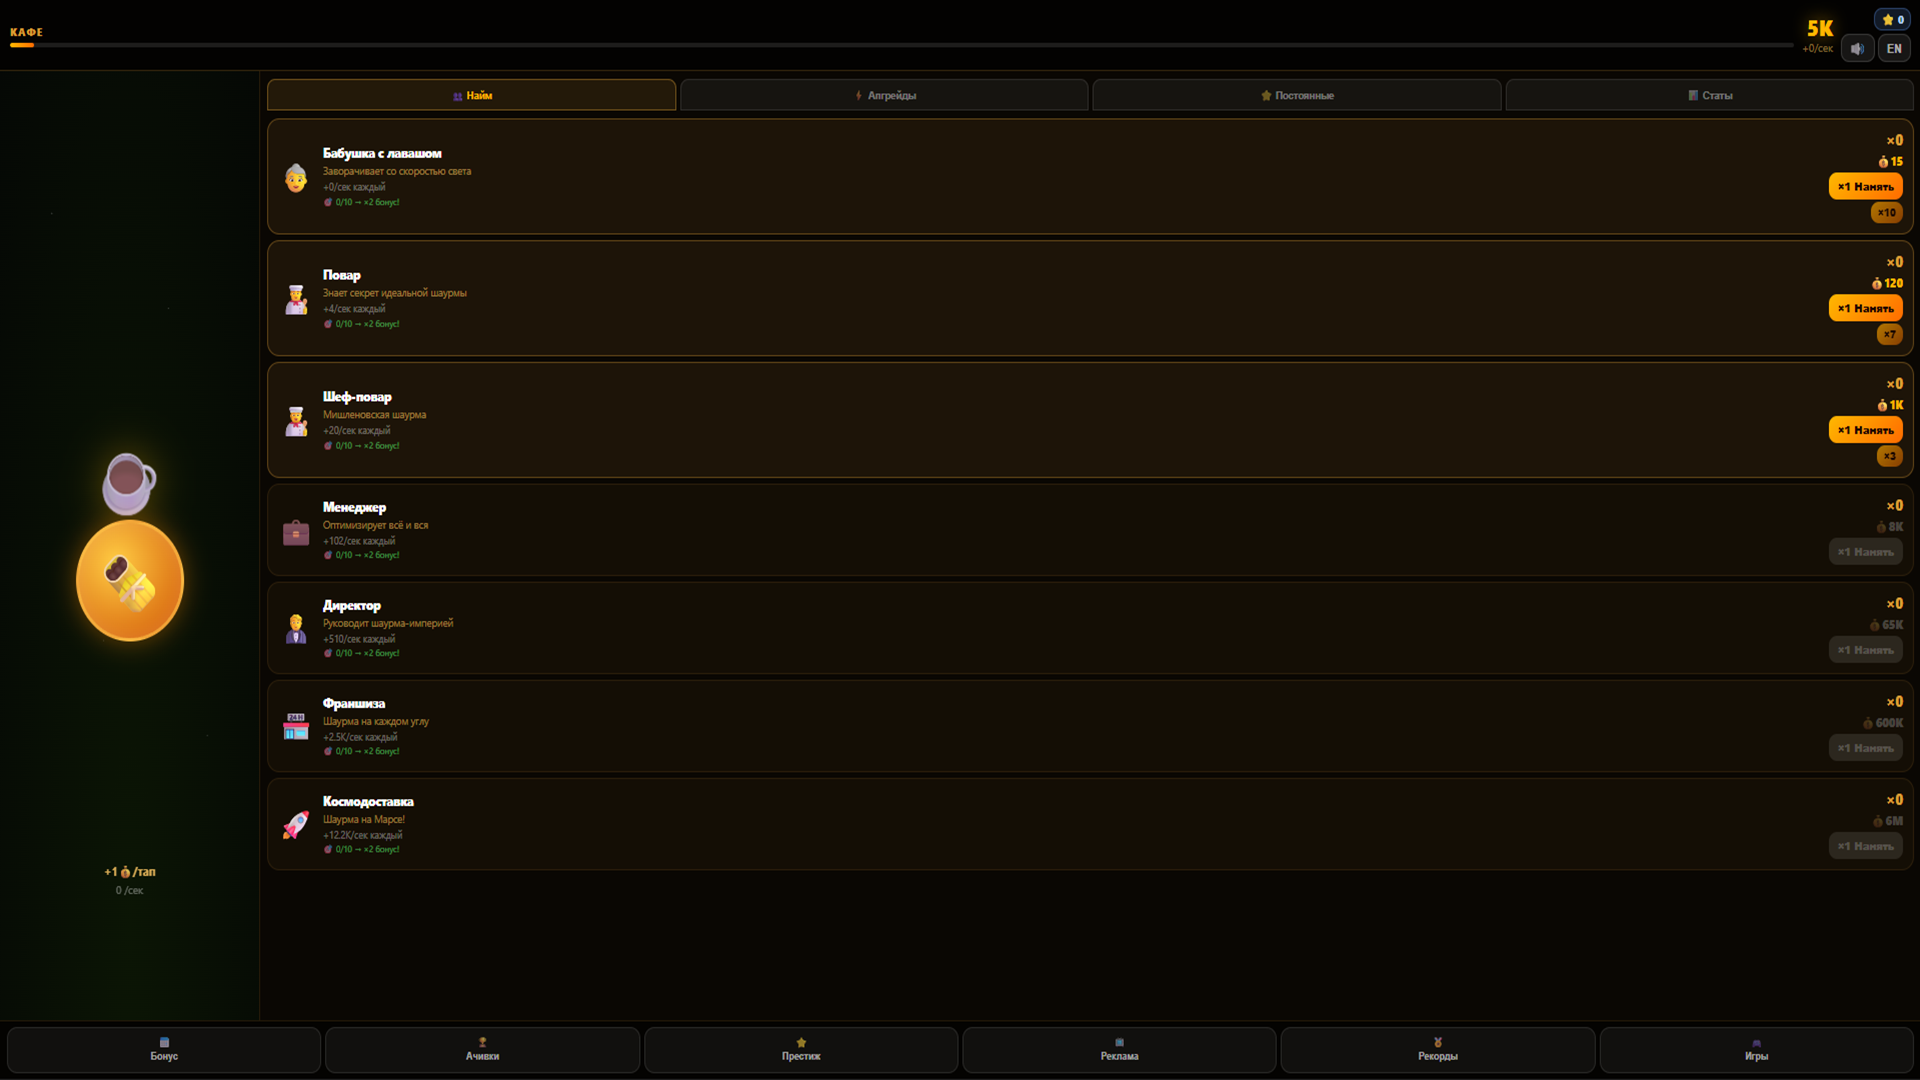This screenshot has height=1080, width=1920.
Task: Click the Менеджер title text
Action: [x=354, y=507]
